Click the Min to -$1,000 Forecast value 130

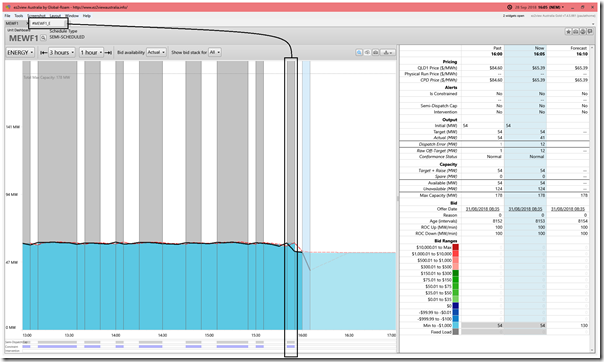coord(584,326)
